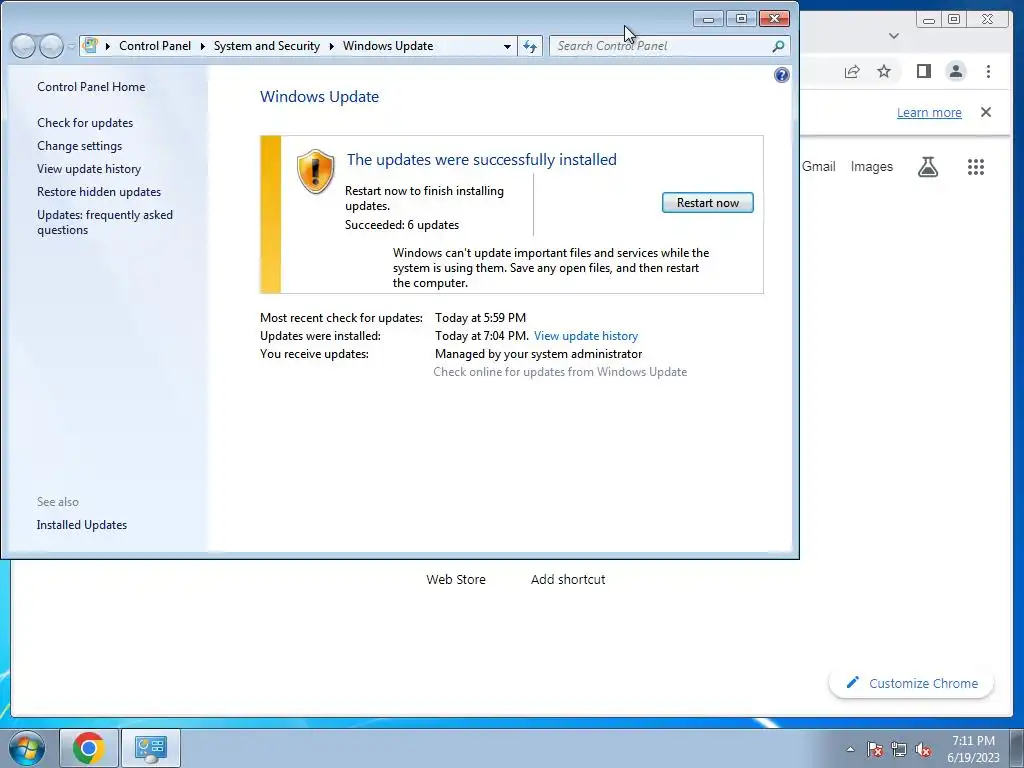The width and height of the screenshot is (1024, 768).
Task: Expand arrow after System and Security breadcrumb
Action: pos(332,46)
